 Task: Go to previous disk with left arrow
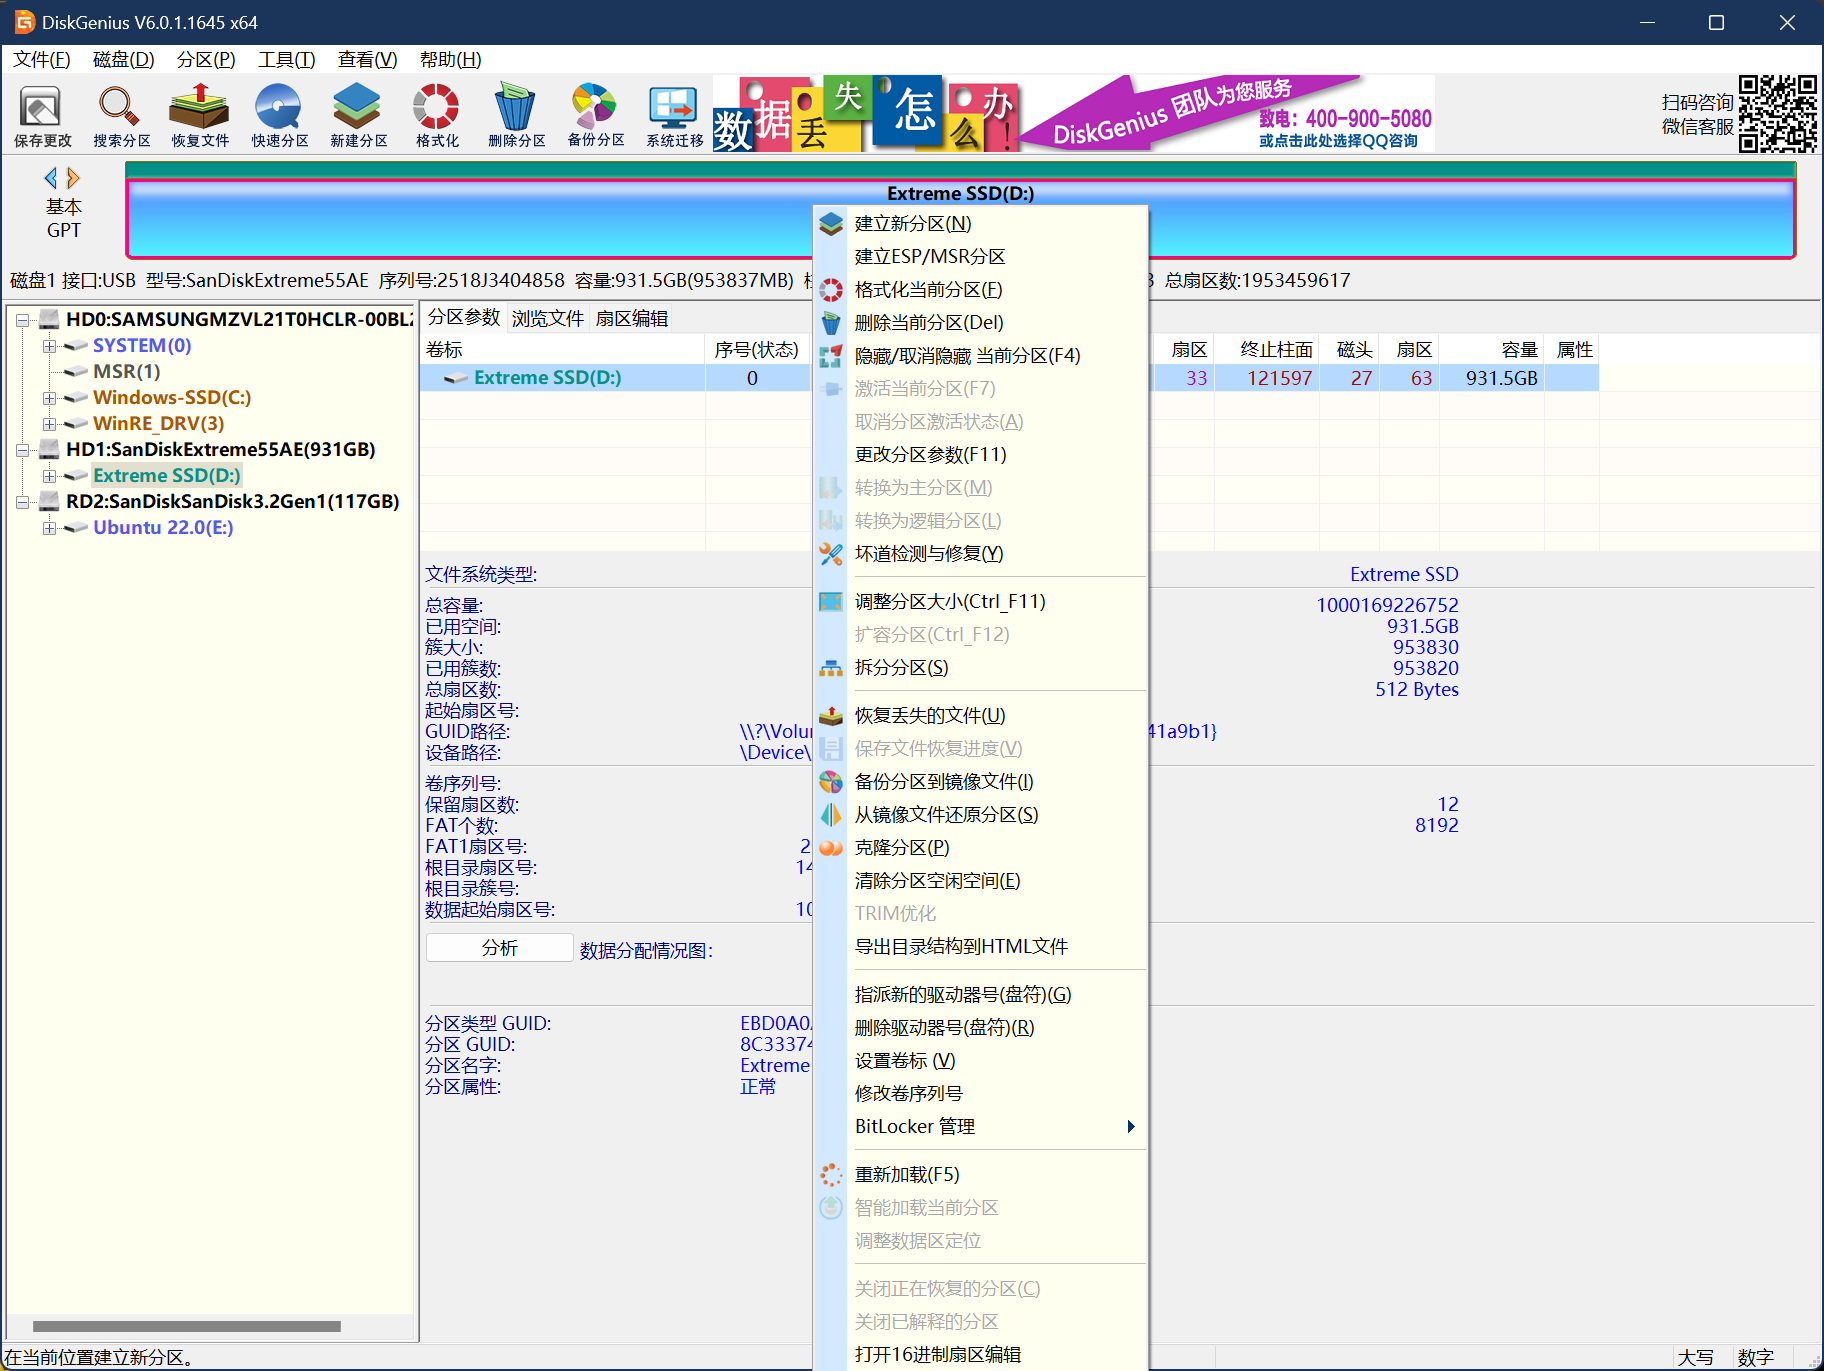tap(50, 178)
